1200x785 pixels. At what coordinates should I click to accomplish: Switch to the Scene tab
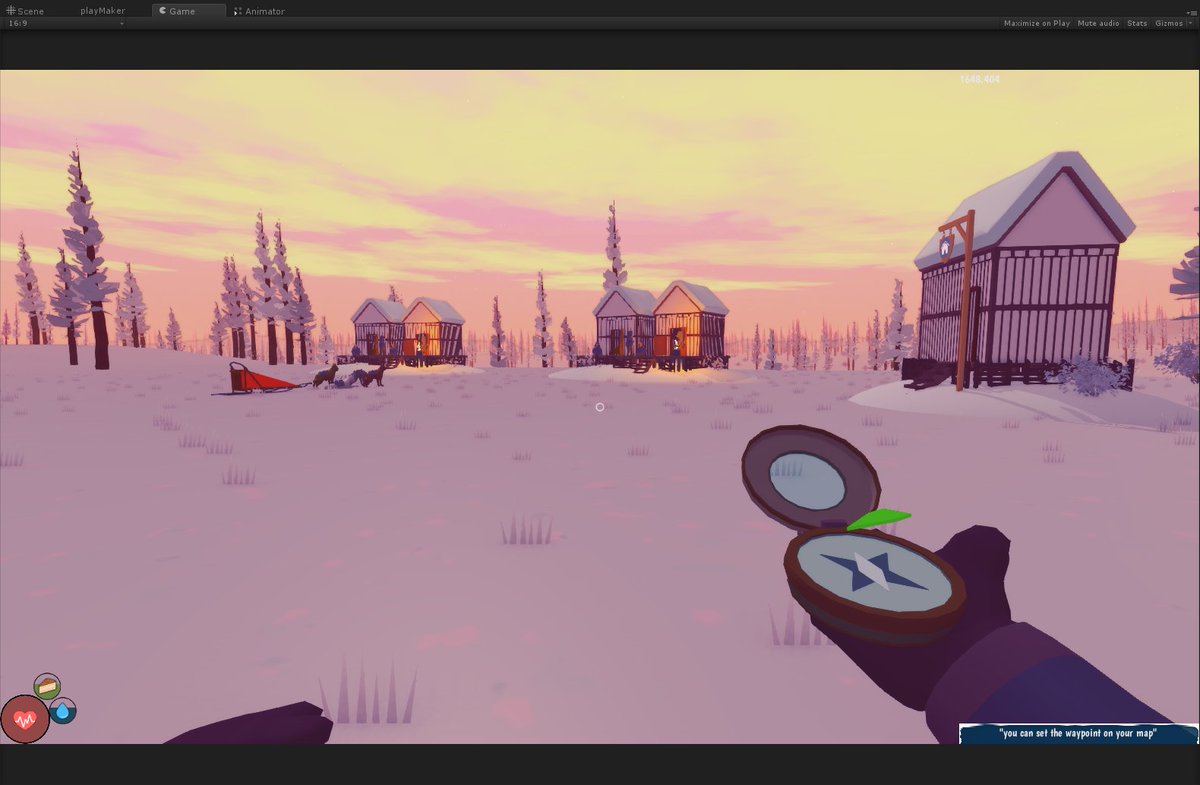(x=25, y=11)
